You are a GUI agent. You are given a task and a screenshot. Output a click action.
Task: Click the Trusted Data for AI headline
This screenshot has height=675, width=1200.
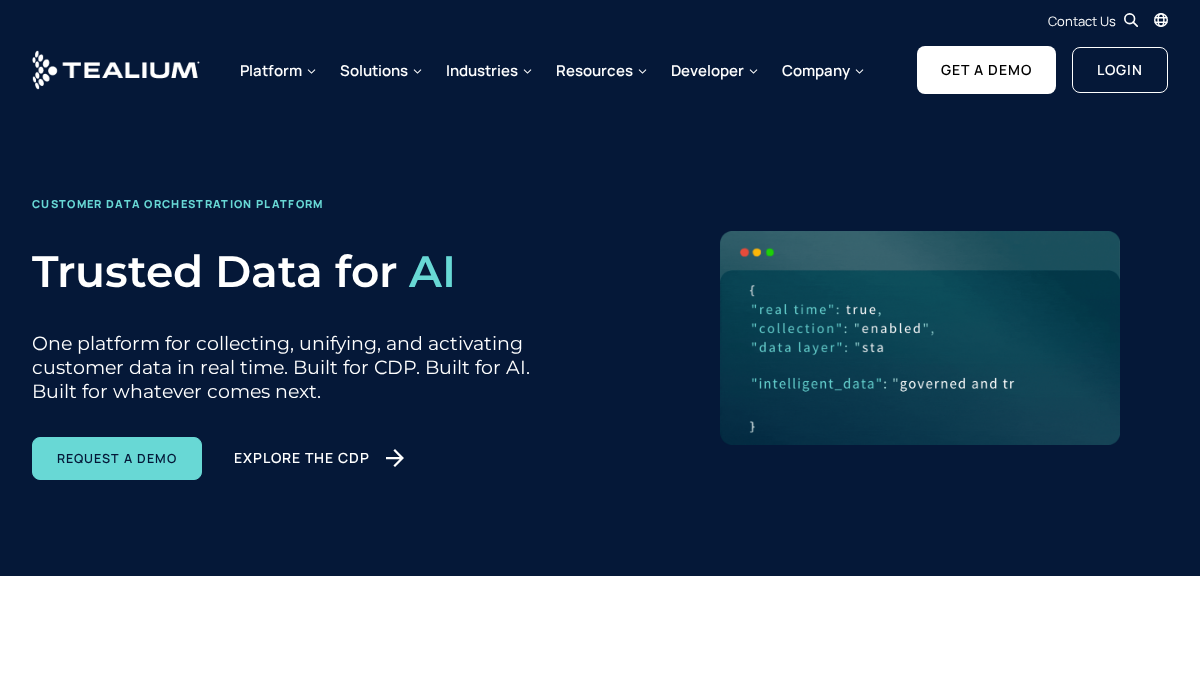tap(243, 271)
